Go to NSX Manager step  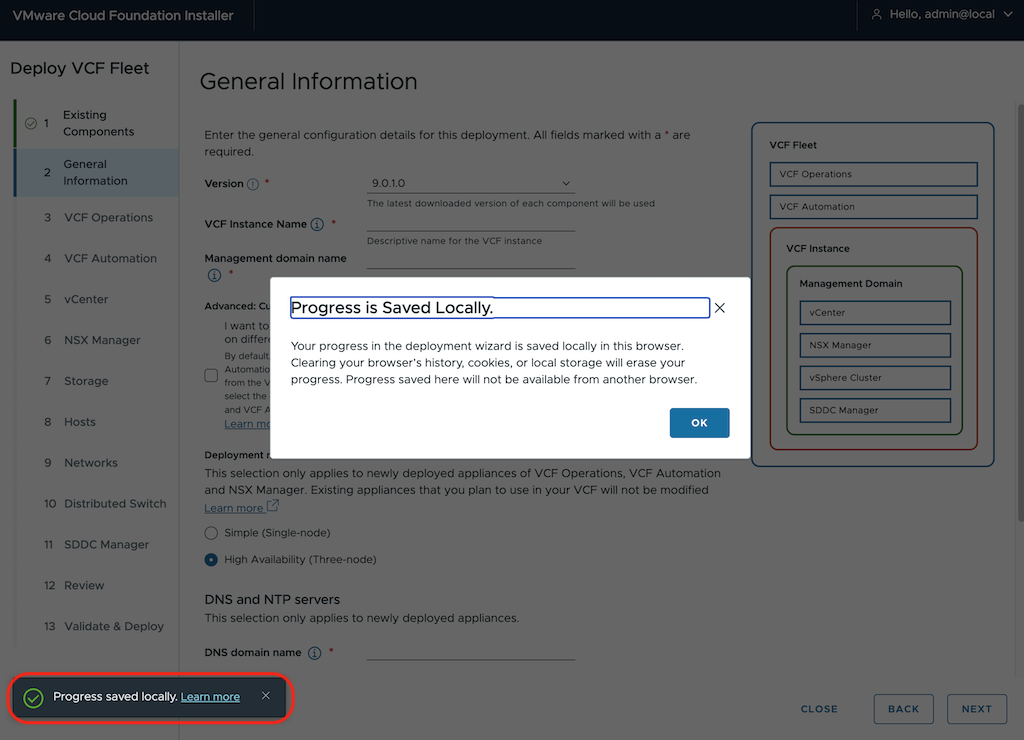[x=102, y=340]
